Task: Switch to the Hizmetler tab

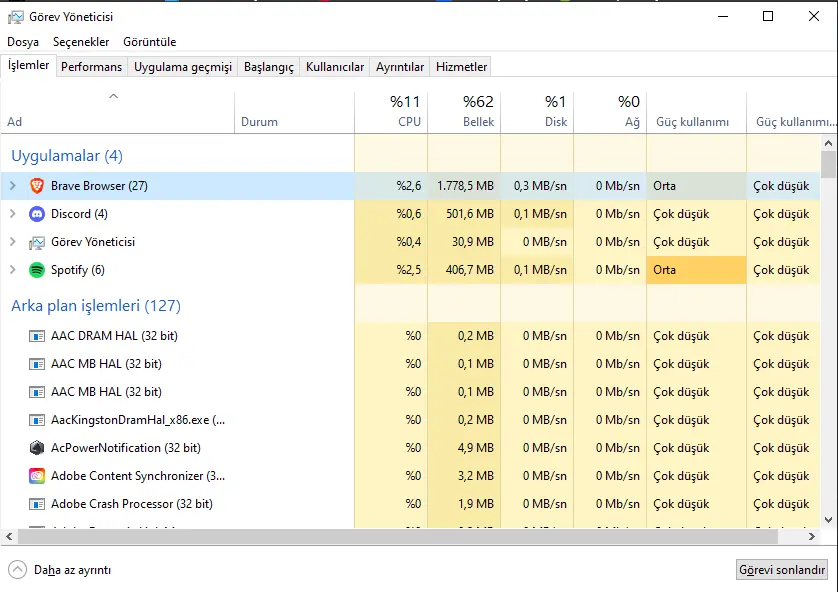Action: (461, 67)
